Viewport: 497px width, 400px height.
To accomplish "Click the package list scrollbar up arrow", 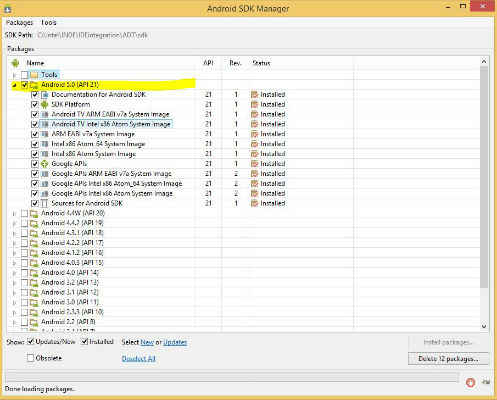I will click(484, 62).
